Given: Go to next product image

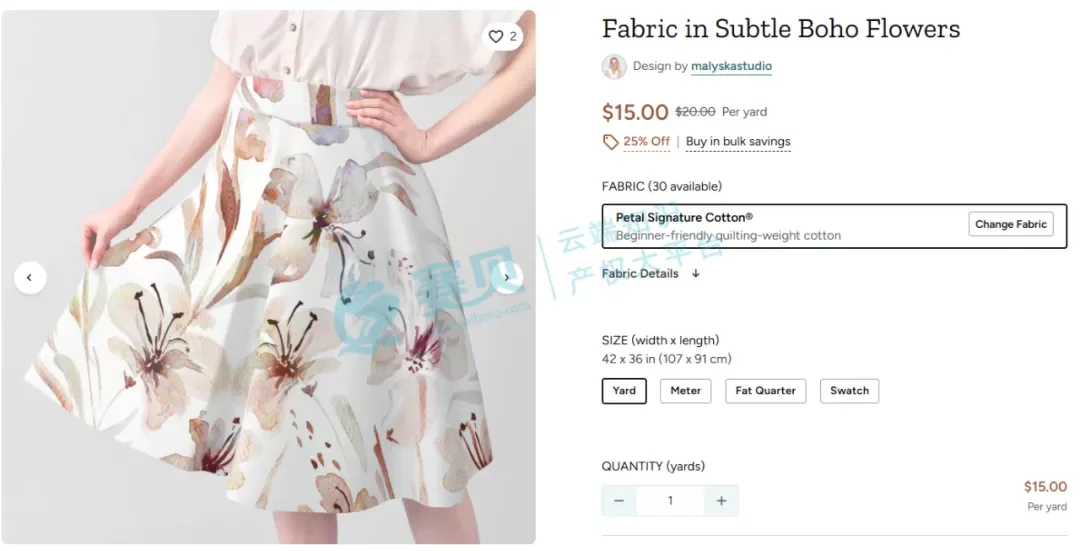Looking at the screenshot, I should click(507, 278).
